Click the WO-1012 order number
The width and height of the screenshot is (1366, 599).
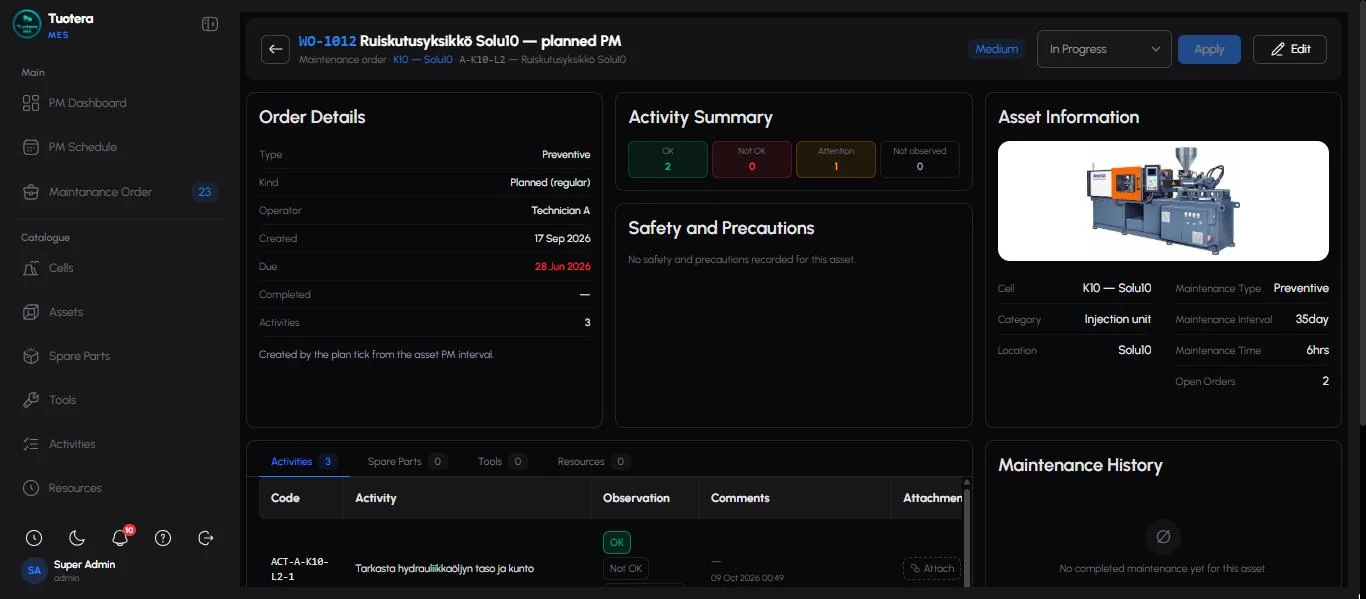pyautogui.click(x=327, y=42)
